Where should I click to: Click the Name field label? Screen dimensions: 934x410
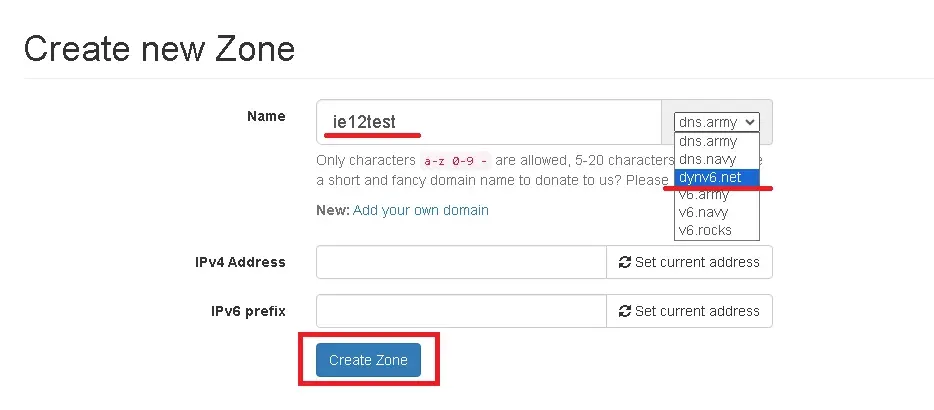pos(266,116)
